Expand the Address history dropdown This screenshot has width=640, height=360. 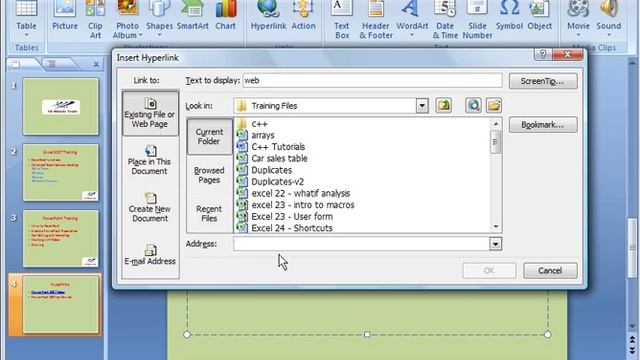pos(495,244)
